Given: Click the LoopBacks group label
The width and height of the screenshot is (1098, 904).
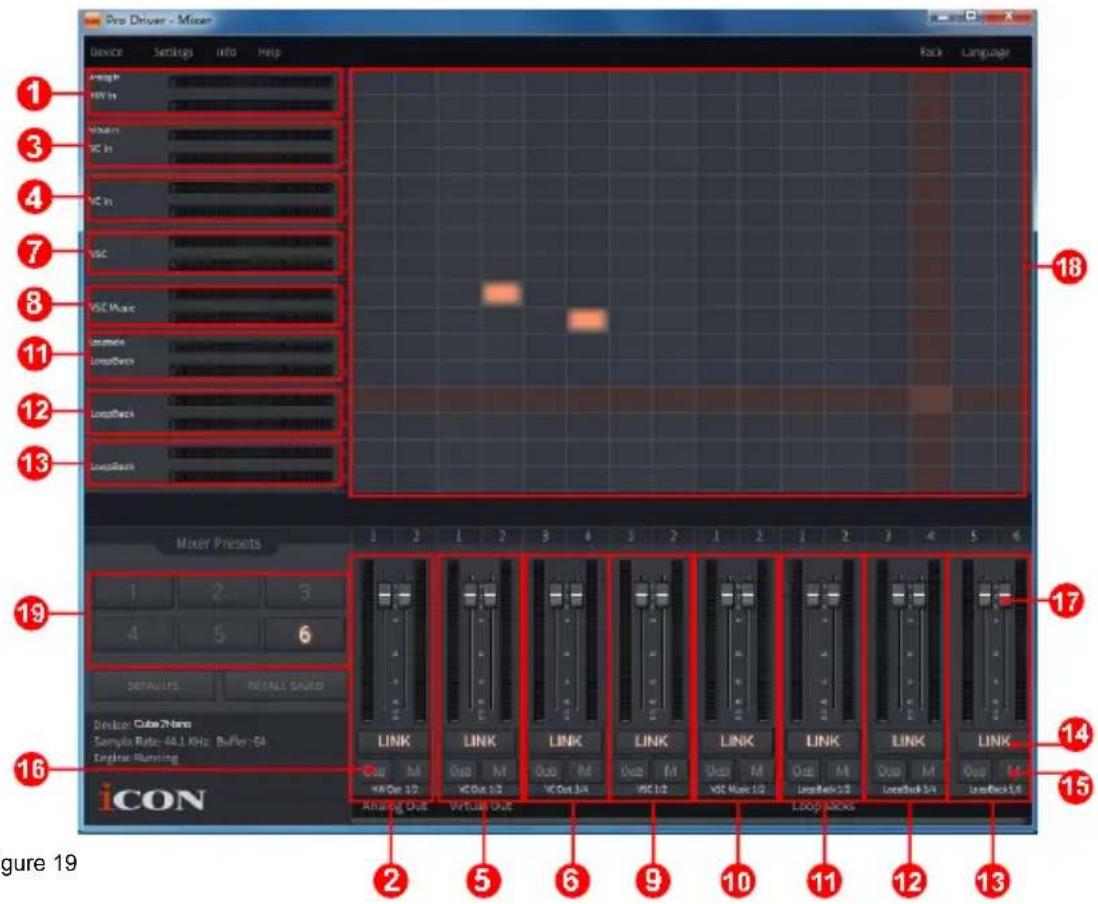Looking at the screenshot, I should (824, 807).
